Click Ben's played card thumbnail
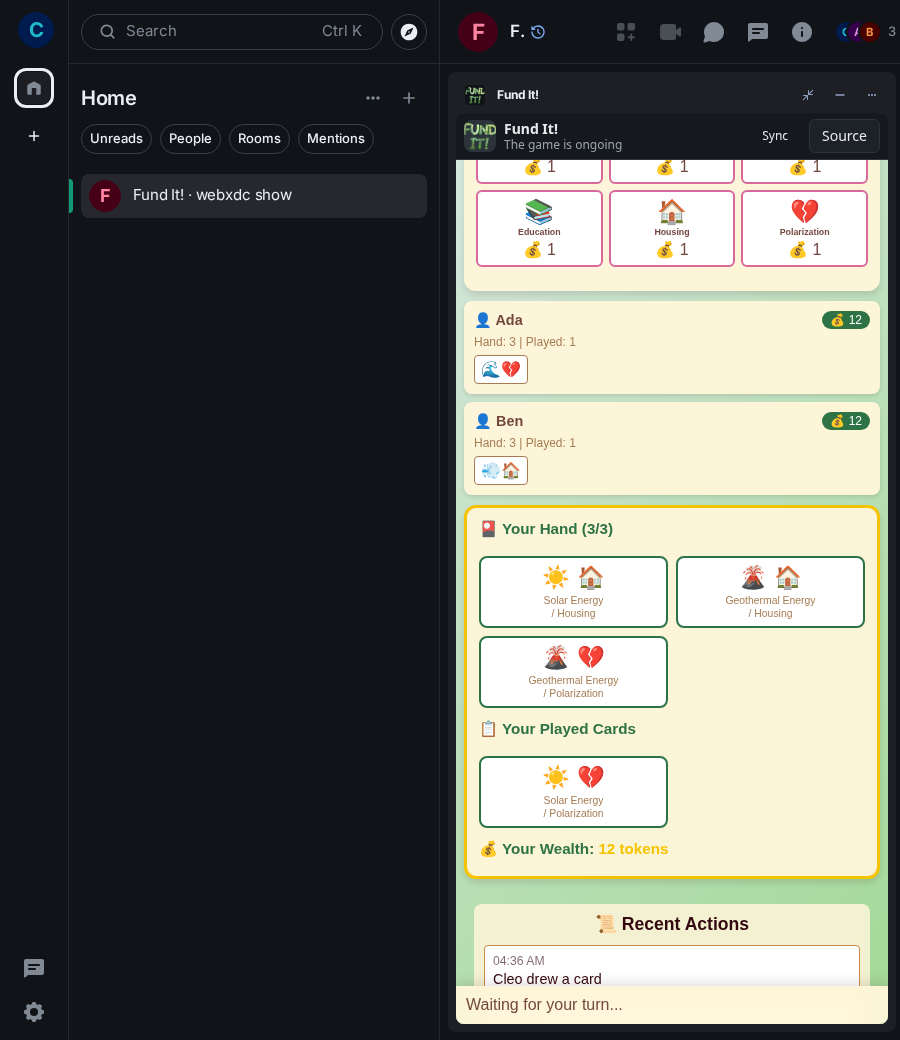This screenshot has width=900, height=1040. (x=501, y=470)
